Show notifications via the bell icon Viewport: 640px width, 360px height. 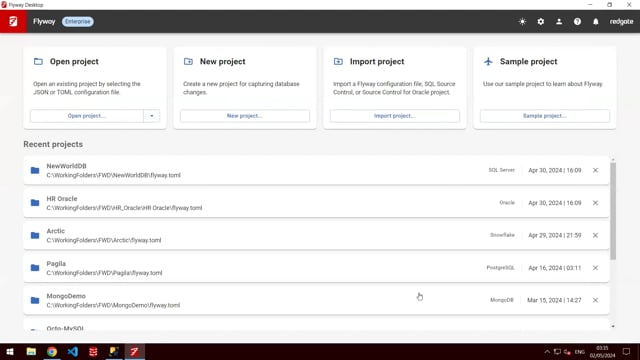[x=596, y=22]
